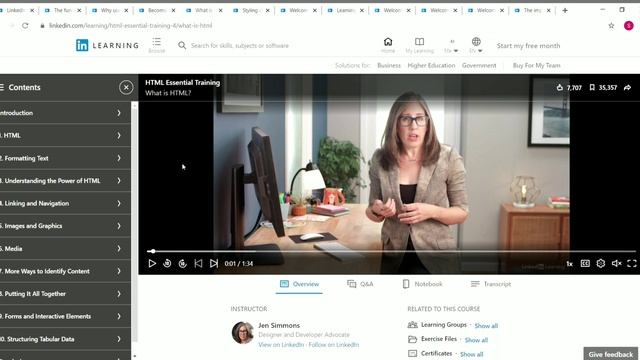
Task: Reload the page in browser
Action: pos(25,25)
